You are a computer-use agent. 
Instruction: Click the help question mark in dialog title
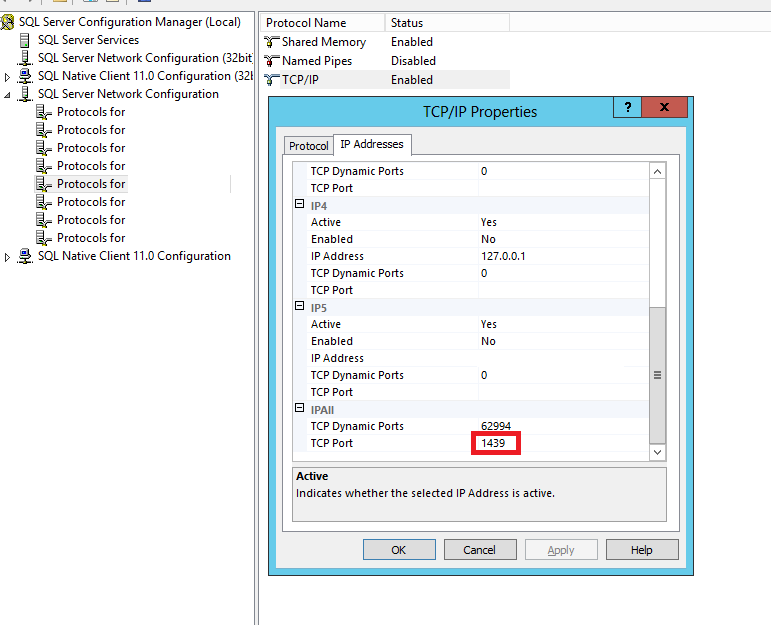tap(627, 107)
